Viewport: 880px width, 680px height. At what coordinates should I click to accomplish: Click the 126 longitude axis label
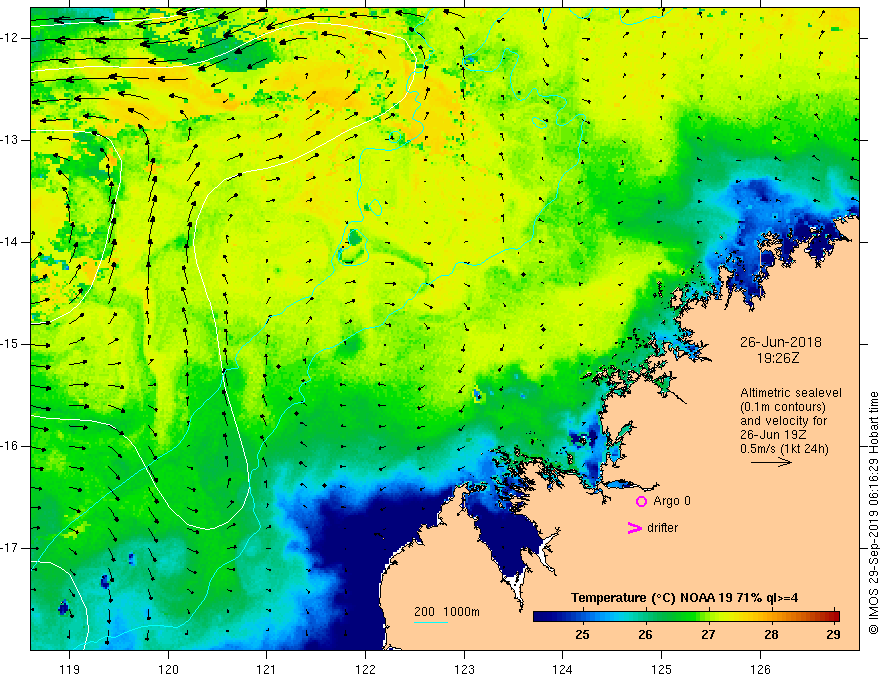760,669
